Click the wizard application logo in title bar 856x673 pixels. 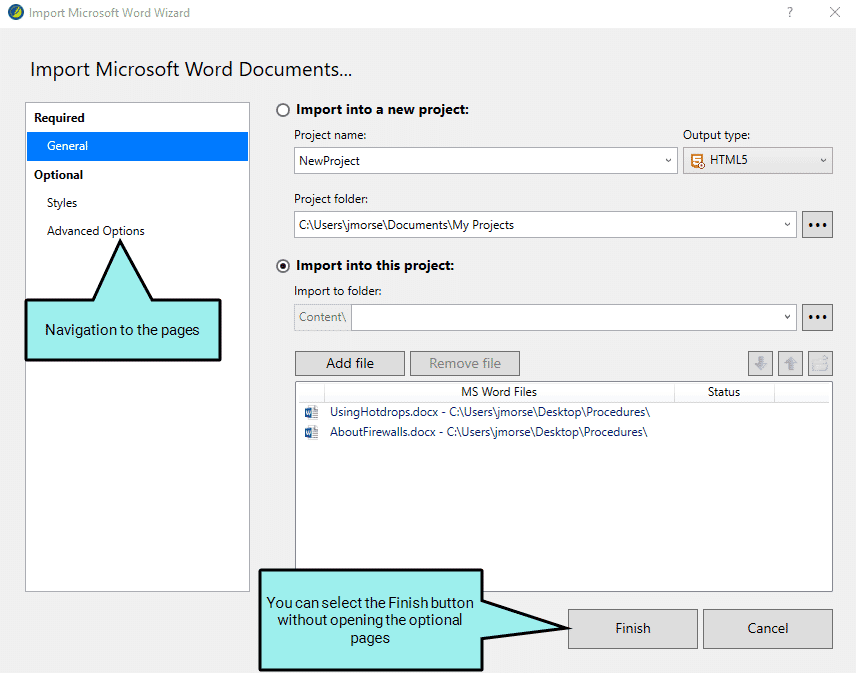[x=16, y=12]
